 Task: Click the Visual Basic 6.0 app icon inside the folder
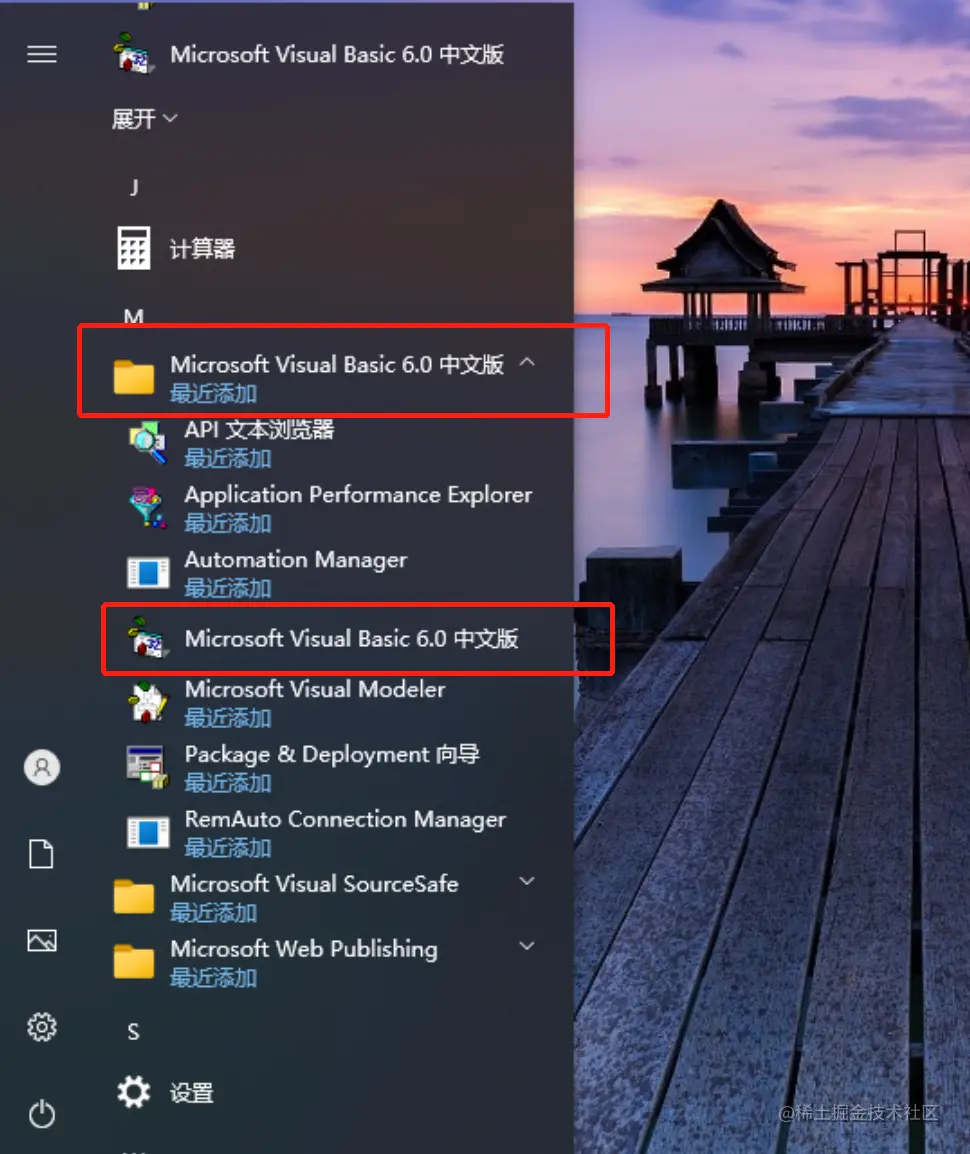(x=148, y=638)
